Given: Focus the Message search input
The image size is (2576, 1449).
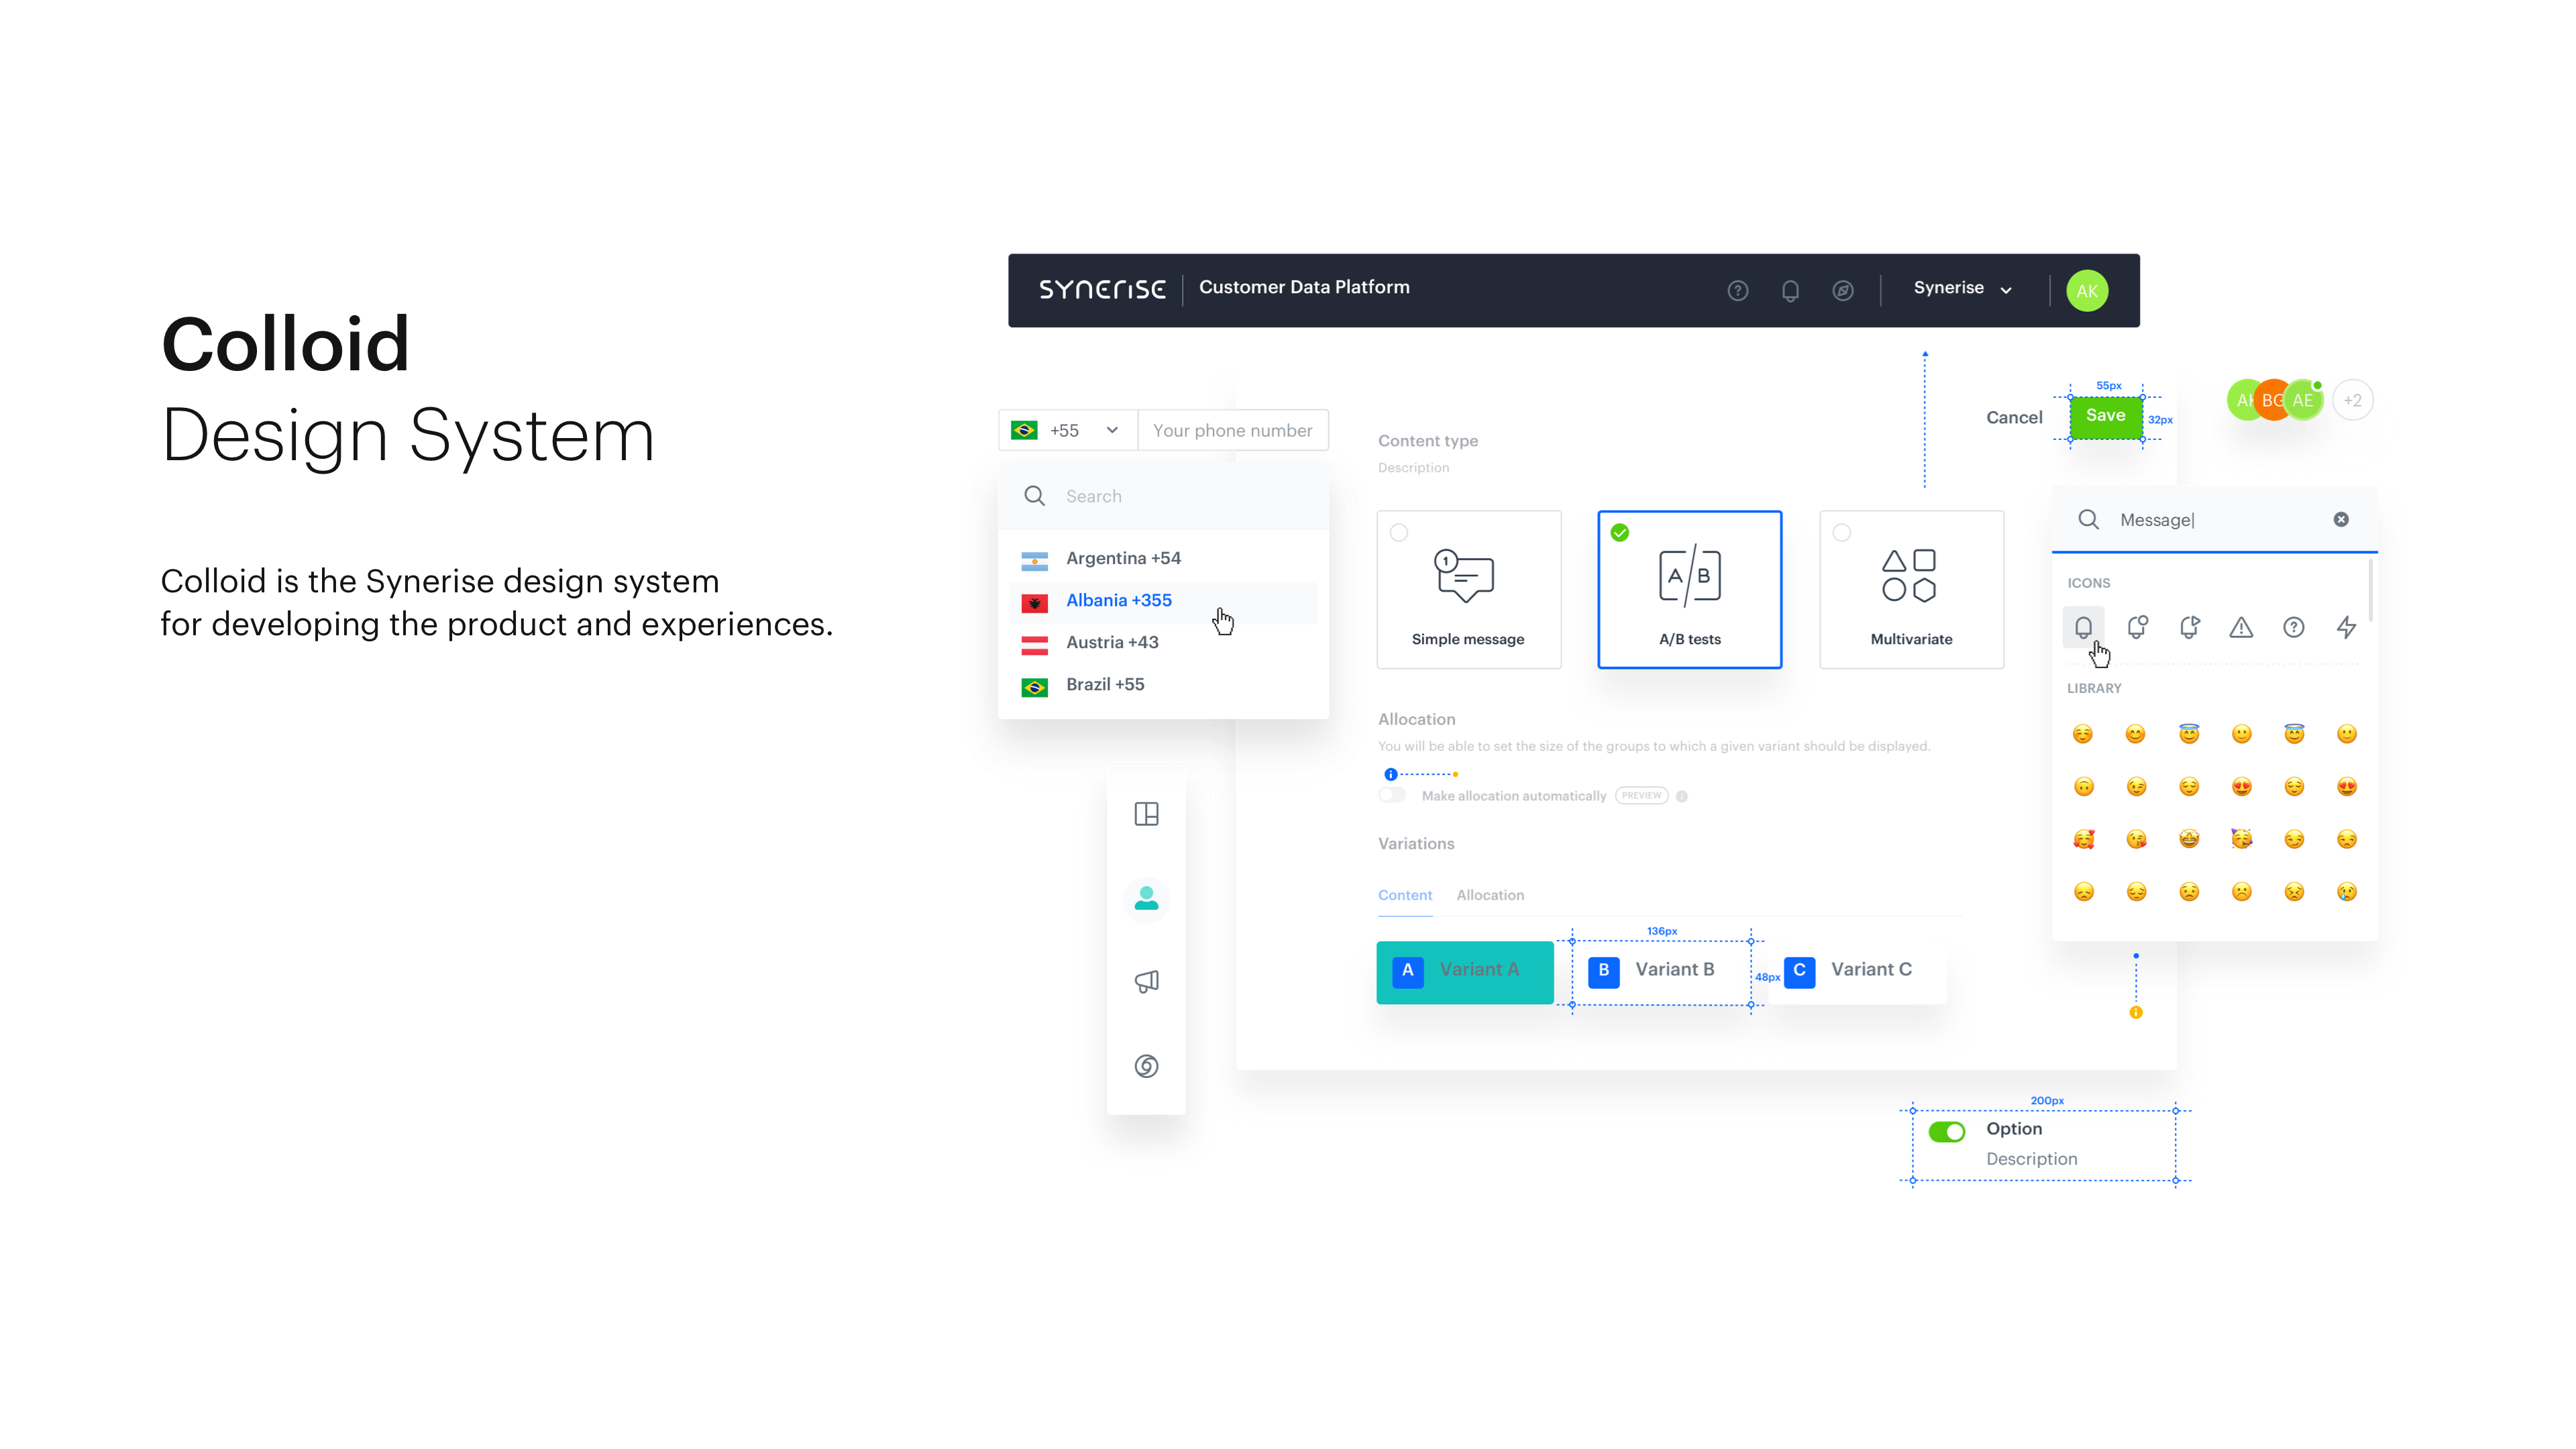Looking at the screenshot, I should coord(2215,519).
